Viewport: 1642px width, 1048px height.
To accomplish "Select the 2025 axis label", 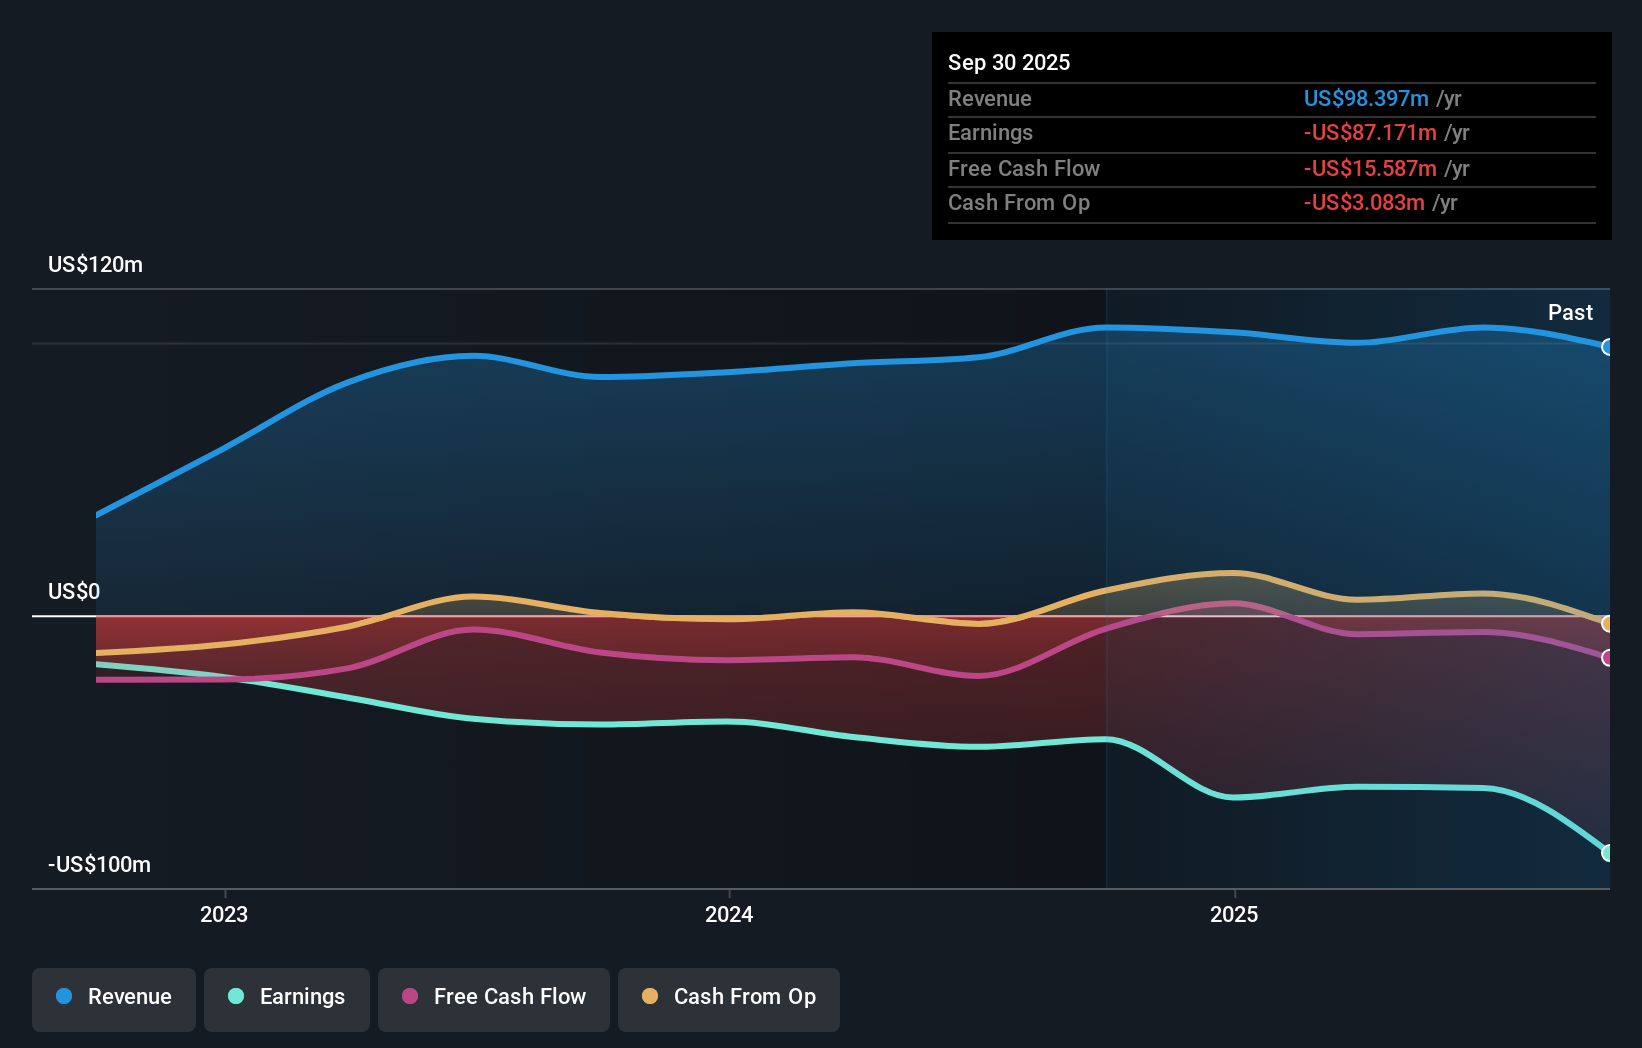I will 1234,913.
